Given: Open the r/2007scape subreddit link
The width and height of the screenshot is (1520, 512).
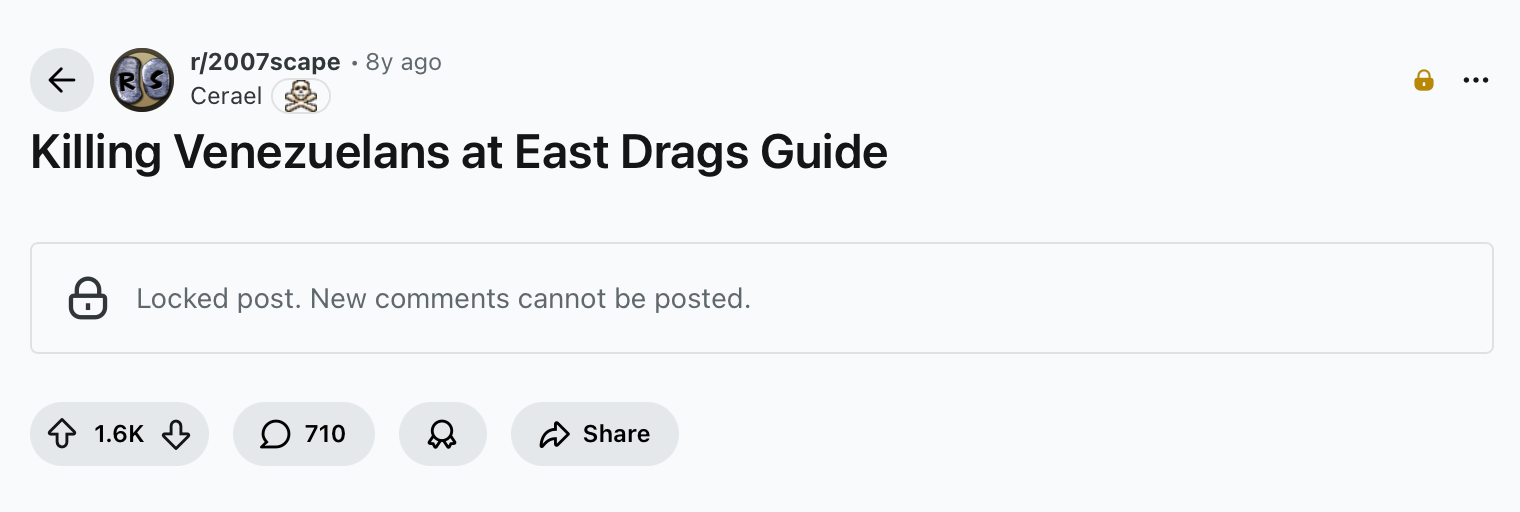Looking at the screenshot, I should 265,62.
